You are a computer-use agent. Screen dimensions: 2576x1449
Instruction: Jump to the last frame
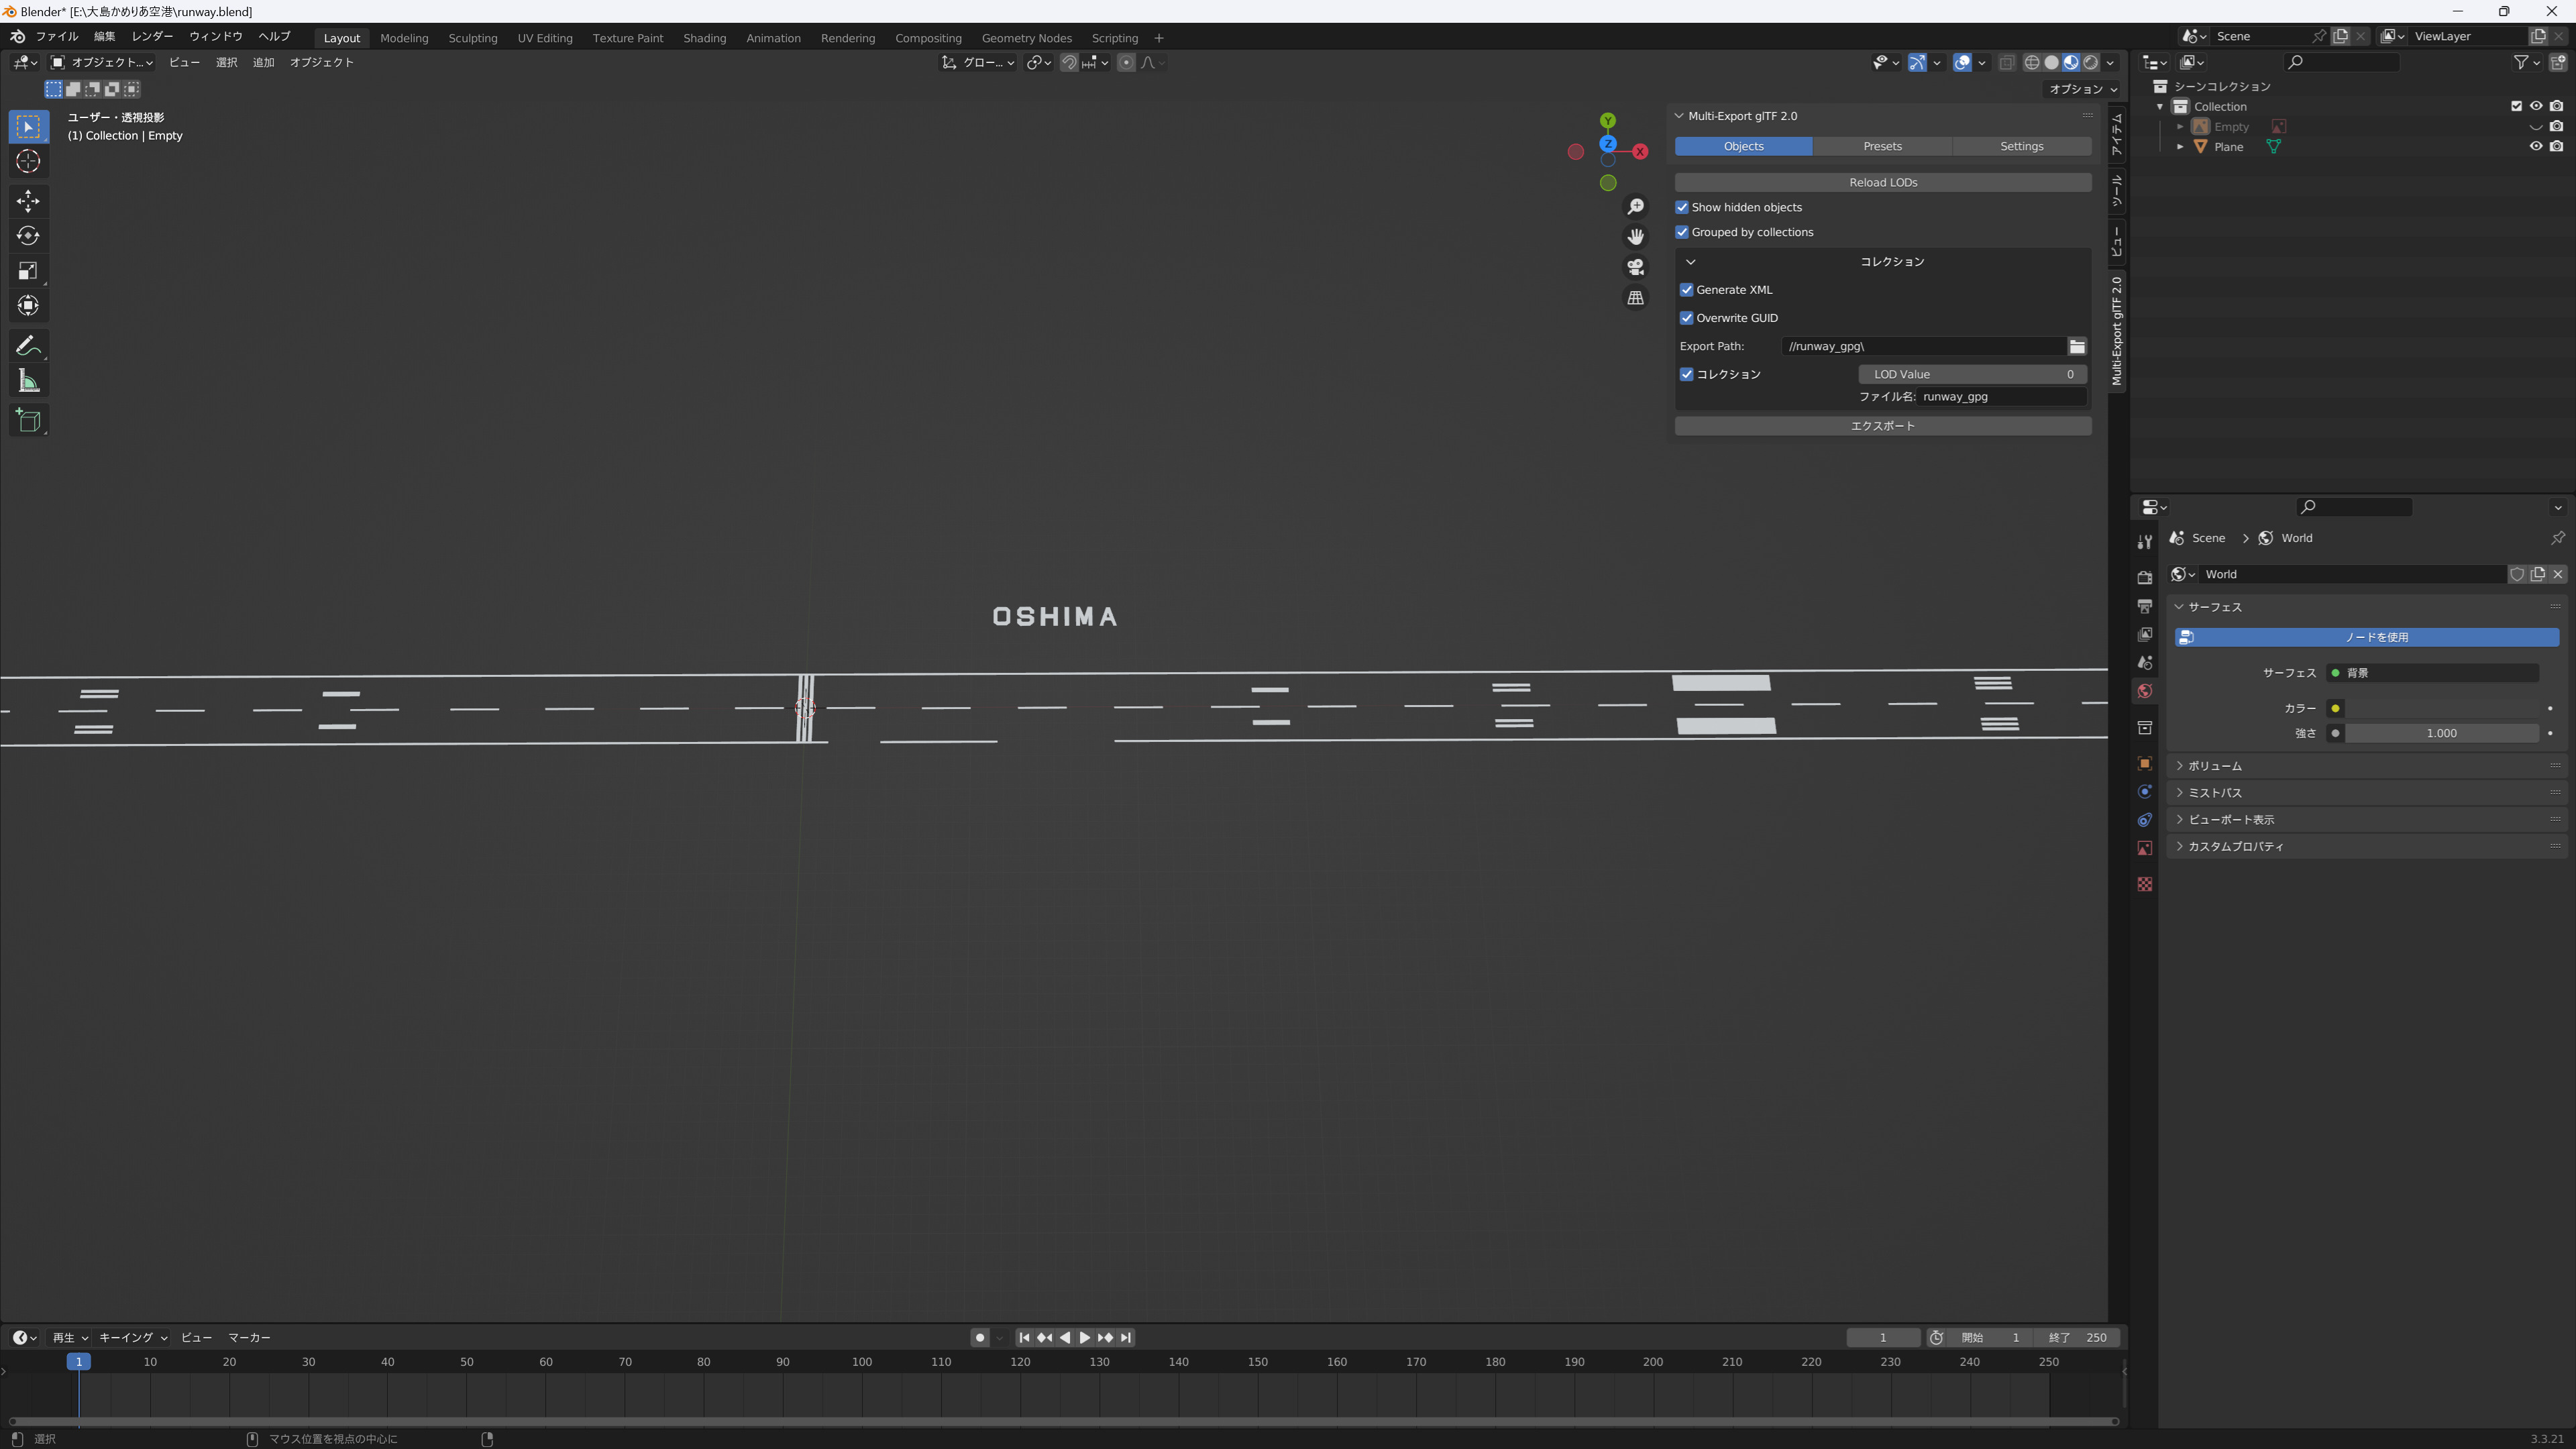tap(1126, 1338)
